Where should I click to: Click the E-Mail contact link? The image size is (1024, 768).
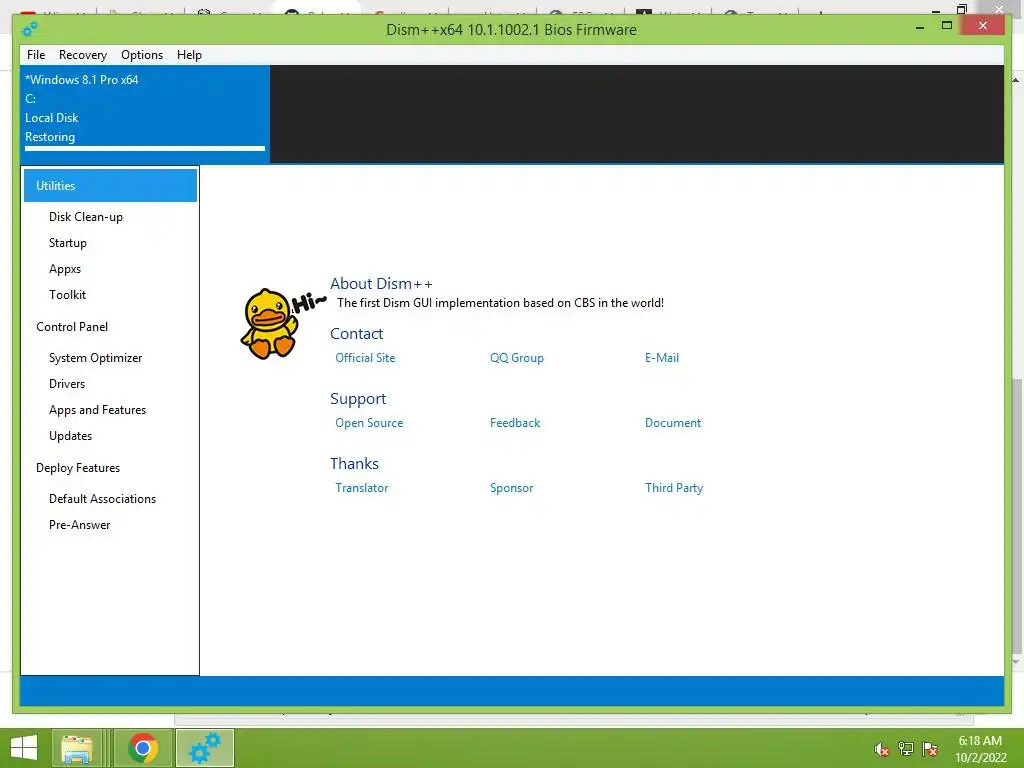[x=662, y=358]
